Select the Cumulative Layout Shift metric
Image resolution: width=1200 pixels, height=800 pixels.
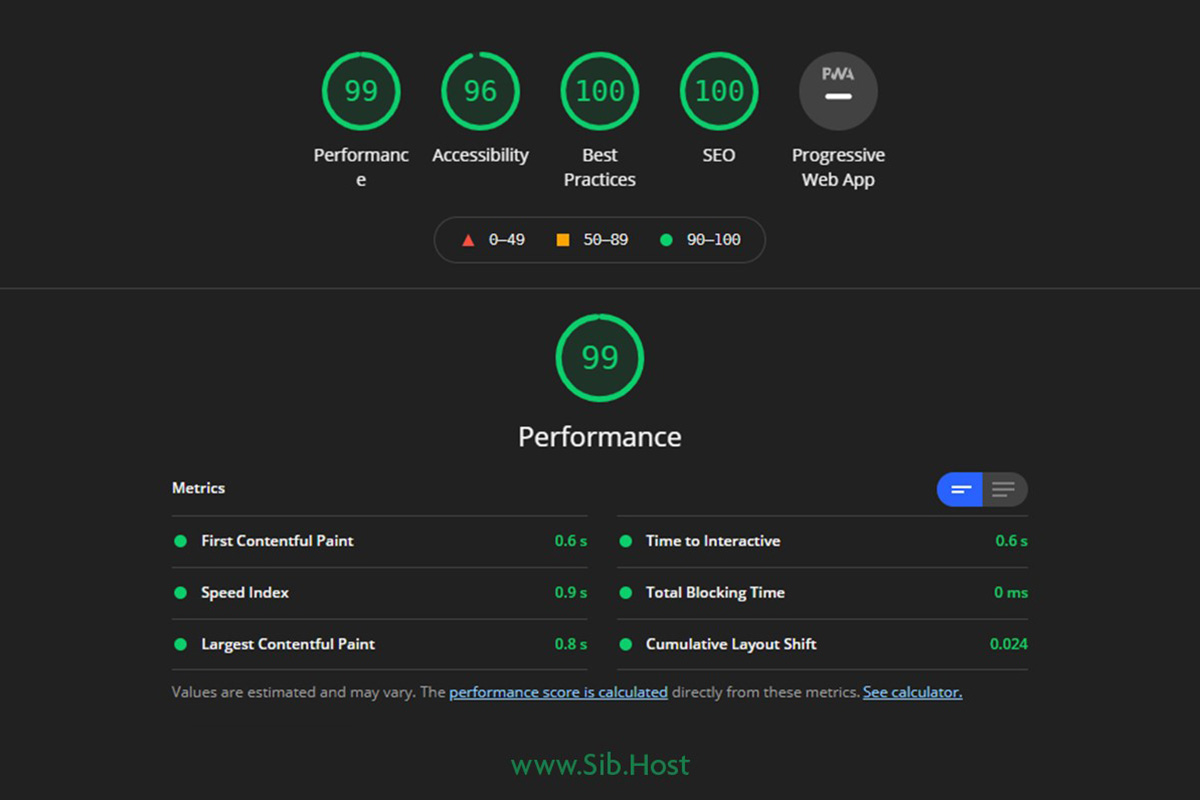coord(731,645)
